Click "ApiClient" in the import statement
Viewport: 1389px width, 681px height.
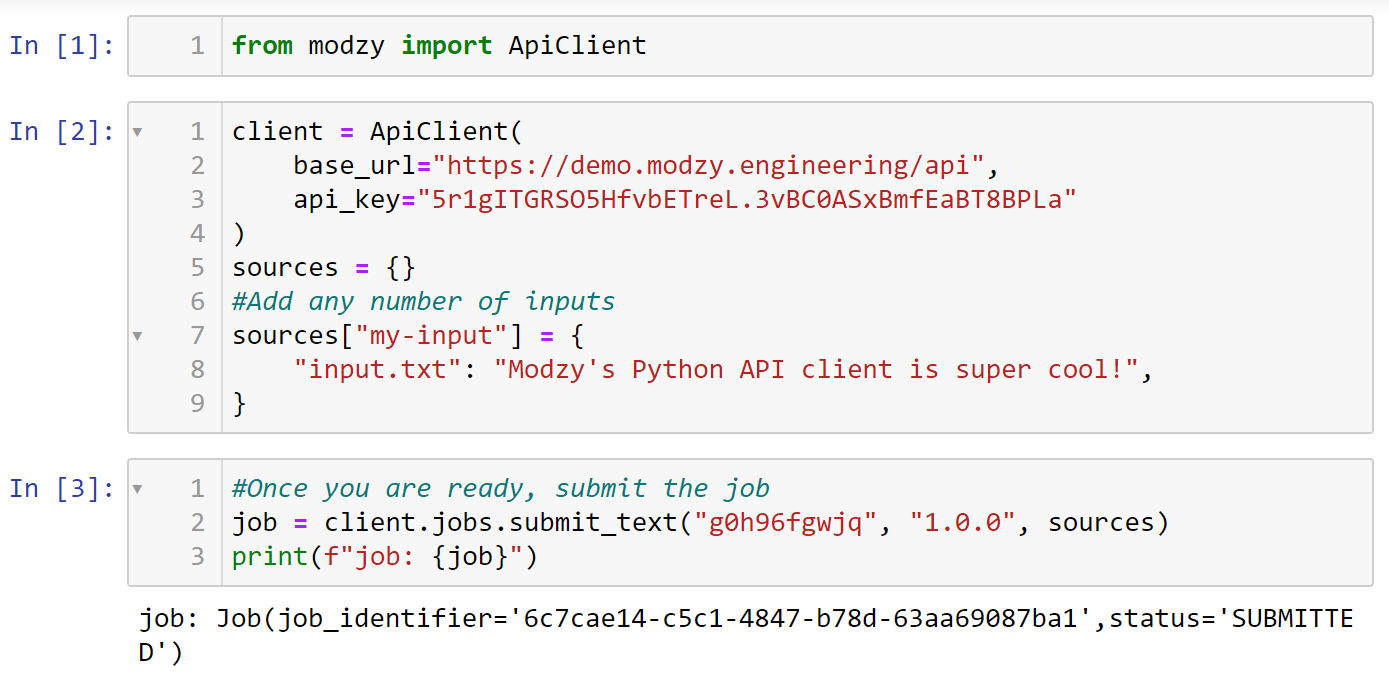coord(578,46)
